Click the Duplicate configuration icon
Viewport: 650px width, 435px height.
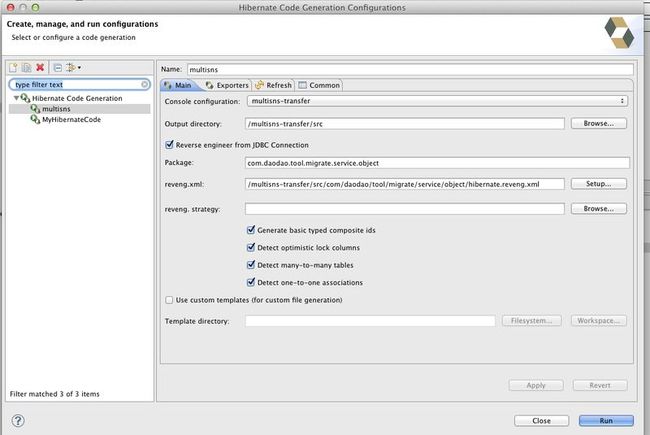click(27, 68)
